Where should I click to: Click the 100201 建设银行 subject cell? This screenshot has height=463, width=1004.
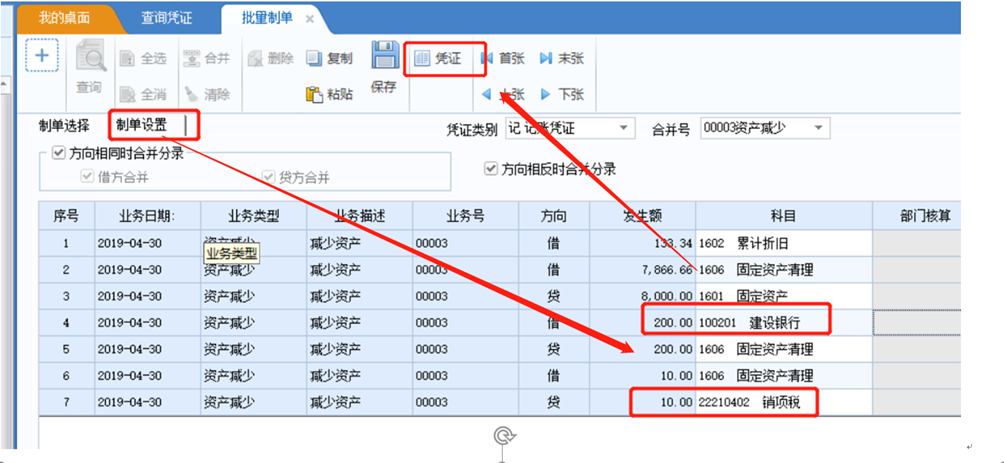(x=784, y=323)
